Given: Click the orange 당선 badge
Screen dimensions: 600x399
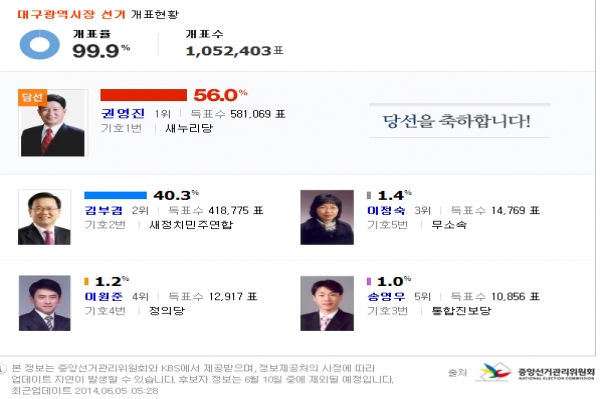Looking at the screenshot, I should tap(33, 97).
